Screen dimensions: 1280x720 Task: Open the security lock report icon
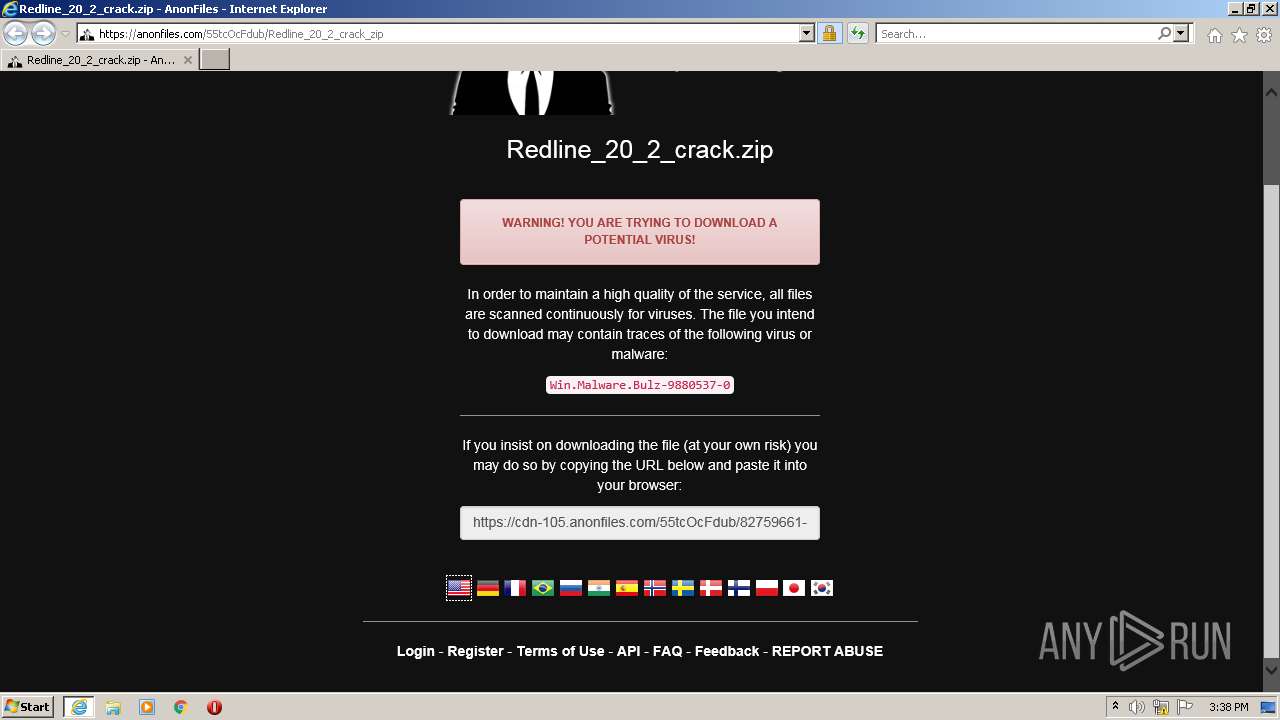829,34
